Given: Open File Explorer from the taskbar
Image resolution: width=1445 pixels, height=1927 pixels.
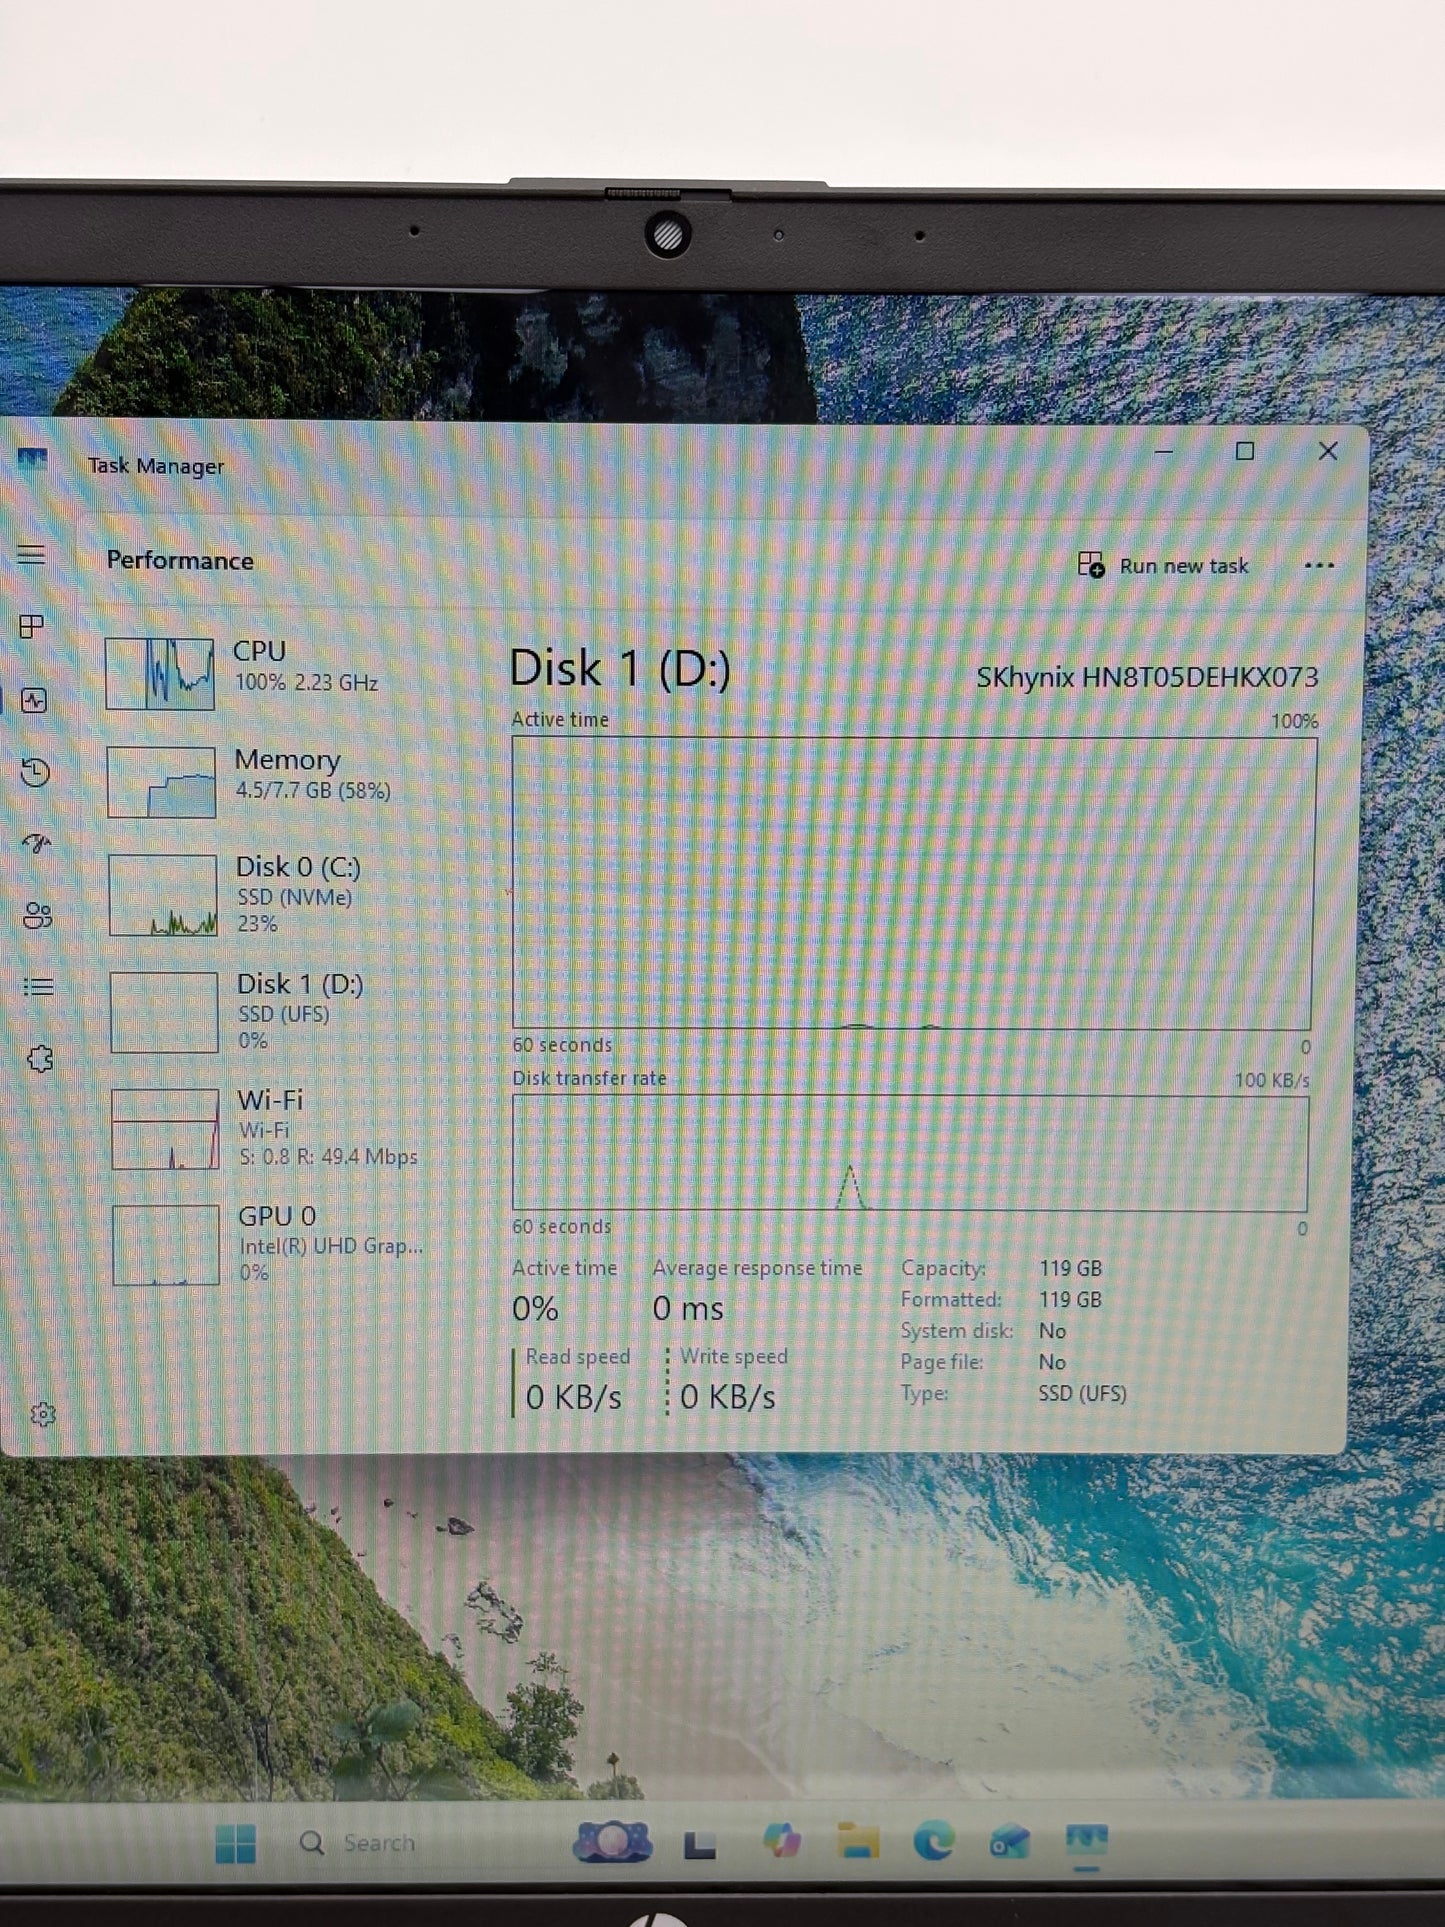Looking at the screenshot, I should (857, 1841).
